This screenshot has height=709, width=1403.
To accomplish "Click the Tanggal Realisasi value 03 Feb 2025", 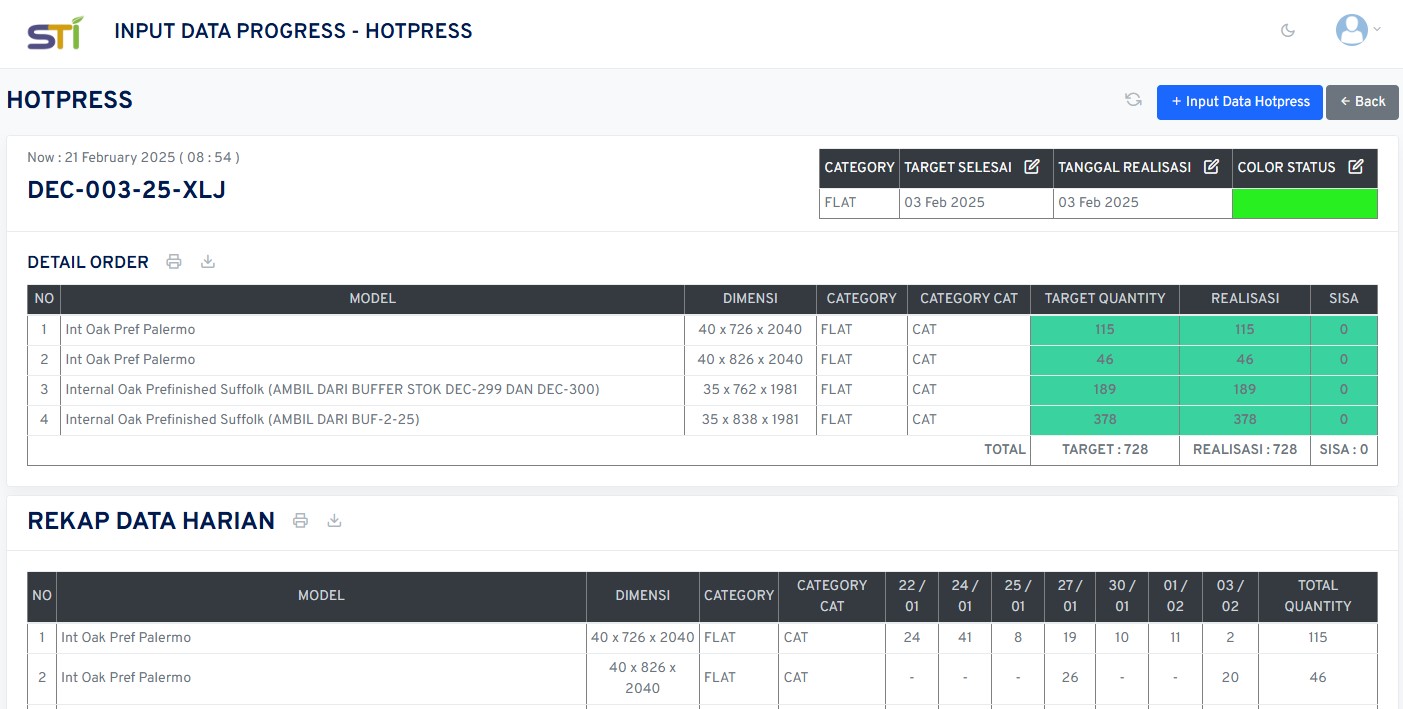I will 1098,202.
